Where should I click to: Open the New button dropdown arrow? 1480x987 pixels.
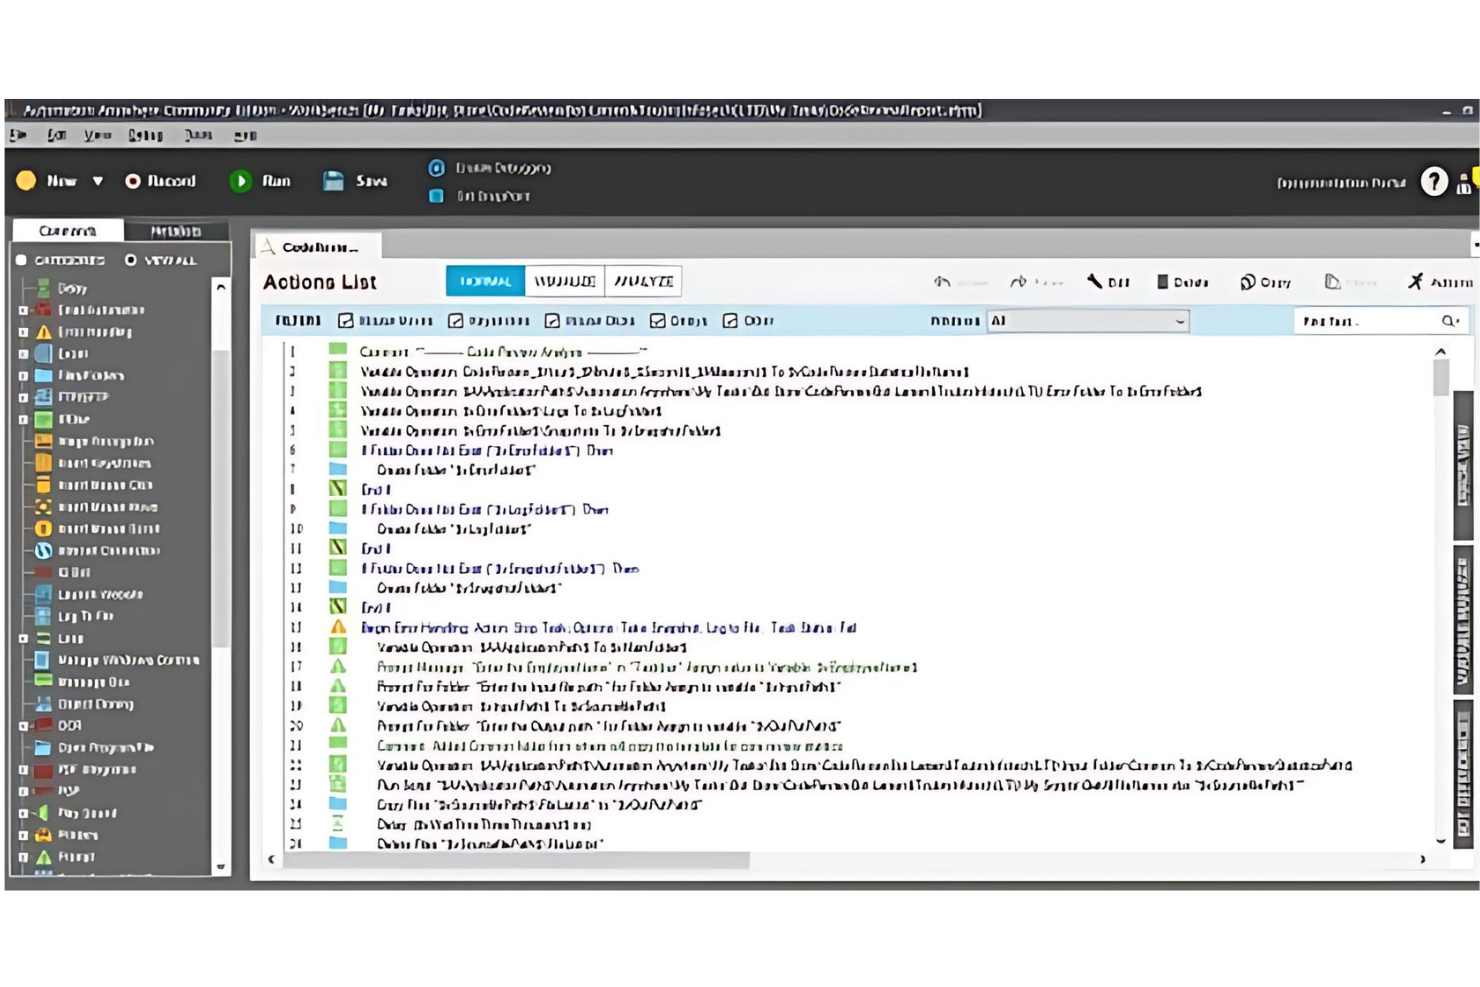point(97,181)
